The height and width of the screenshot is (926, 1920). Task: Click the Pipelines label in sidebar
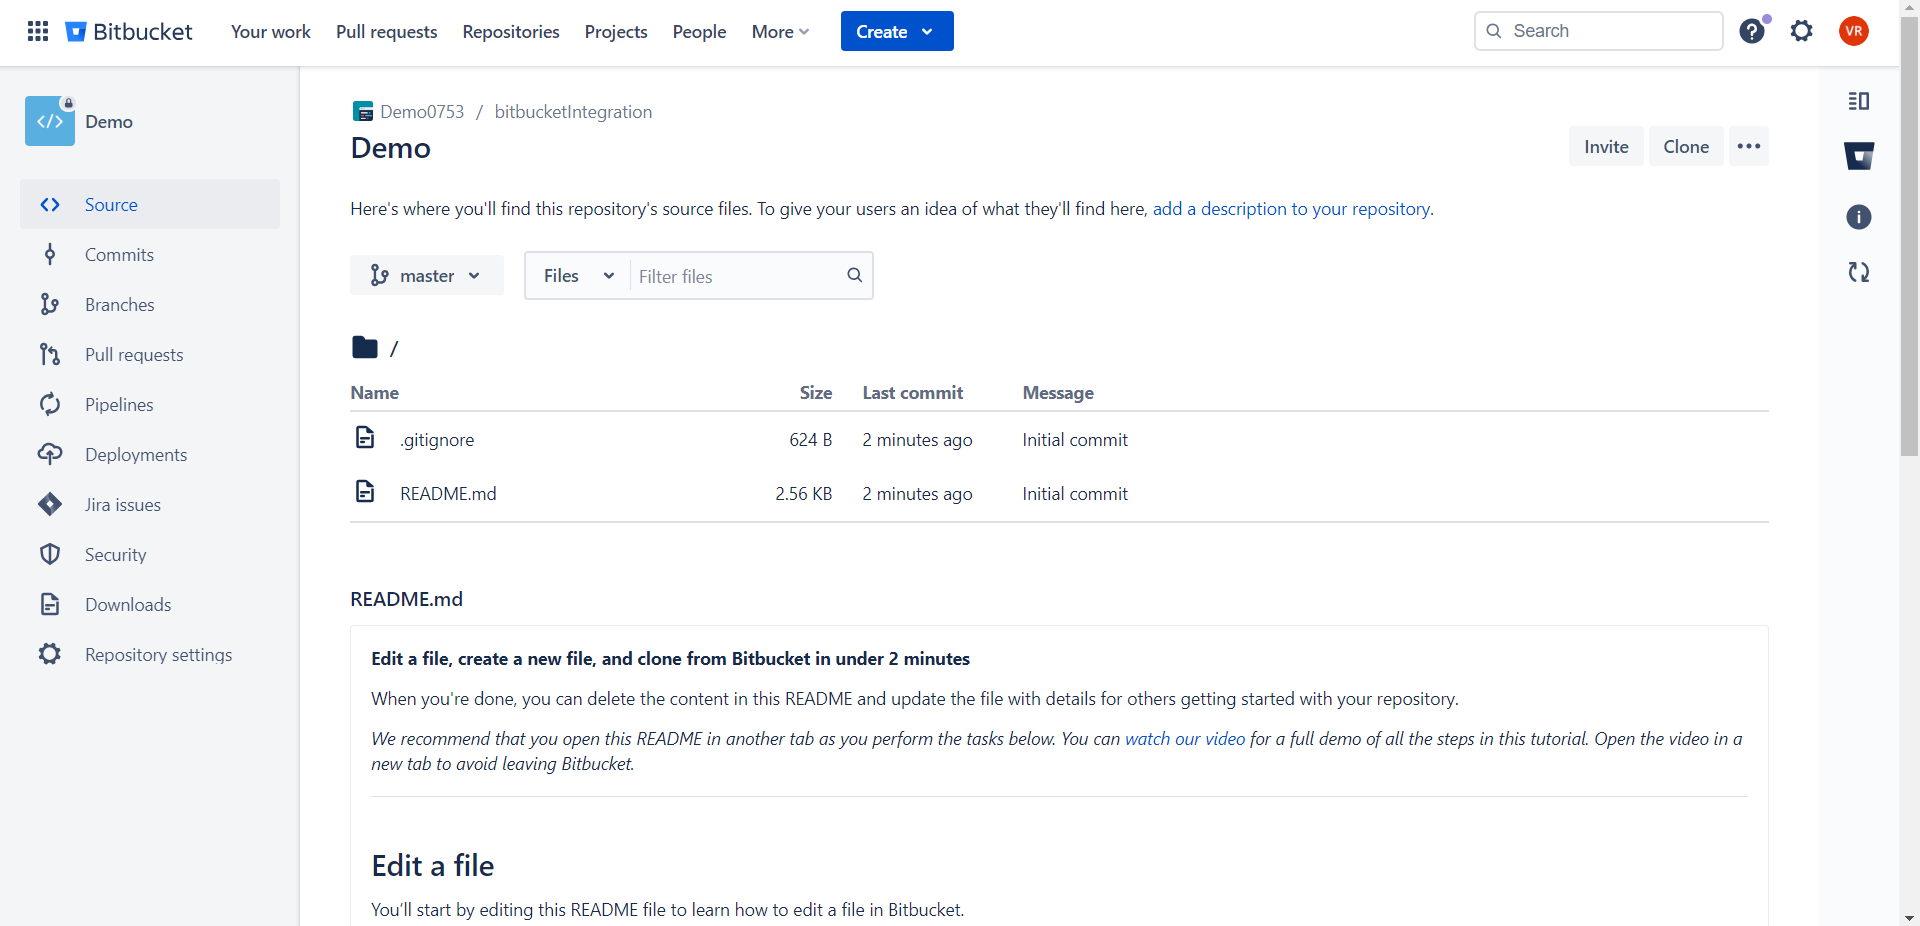pyautogui.click(x=119, y=405)
